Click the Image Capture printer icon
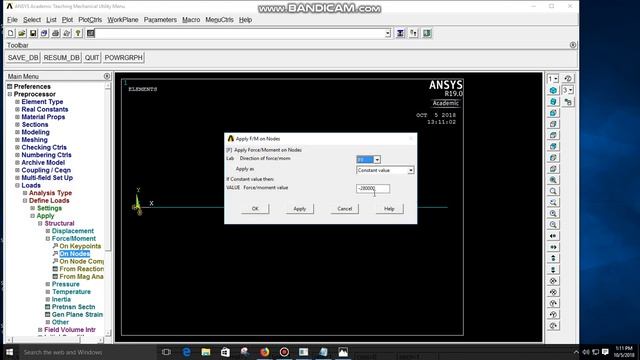Viewport: 640px width, 360px height. coord(56,33)
